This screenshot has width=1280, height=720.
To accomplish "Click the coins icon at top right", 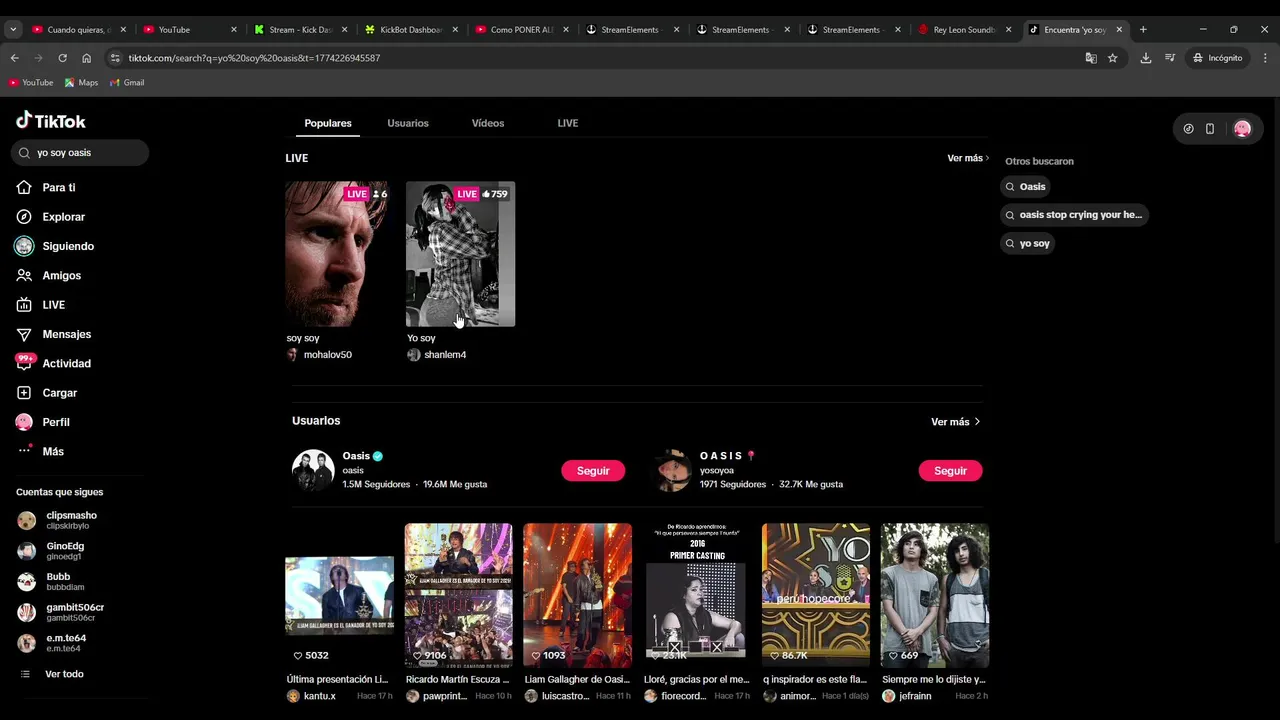I will coord(1188,129).
